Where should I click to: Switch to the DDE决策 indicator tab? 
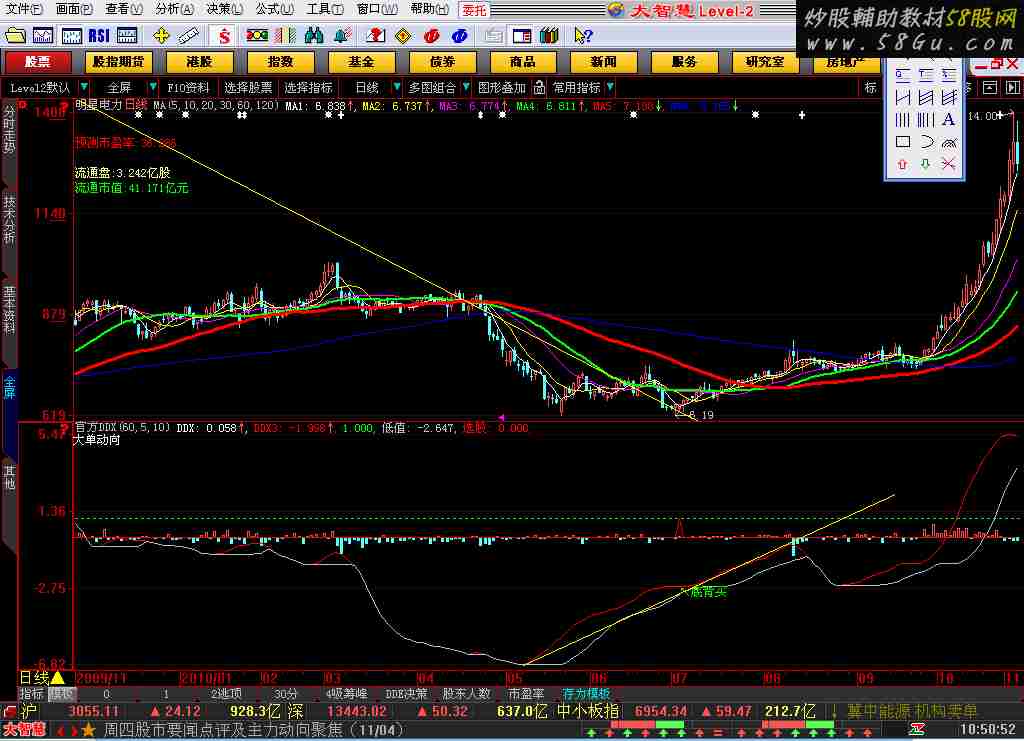coord(406,693)
